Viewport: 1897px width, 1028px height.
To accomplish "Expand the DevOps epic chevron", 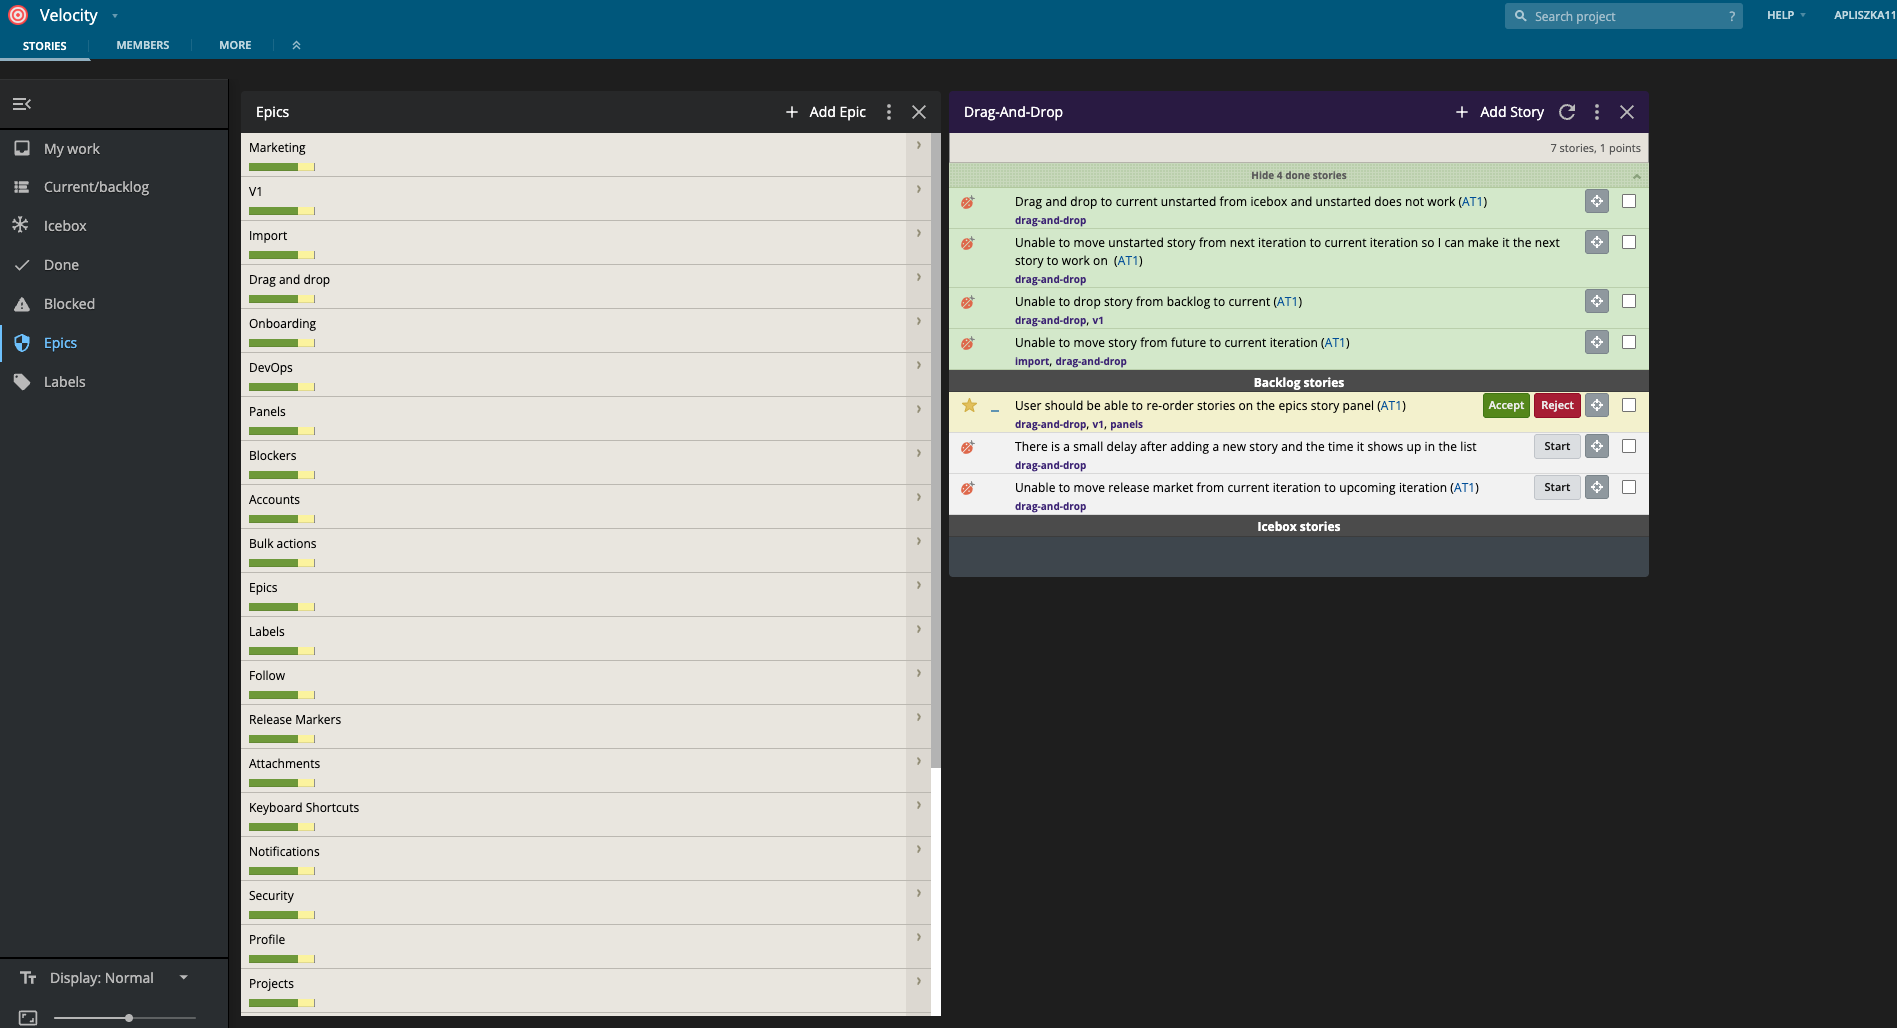I will coord(918,365).
